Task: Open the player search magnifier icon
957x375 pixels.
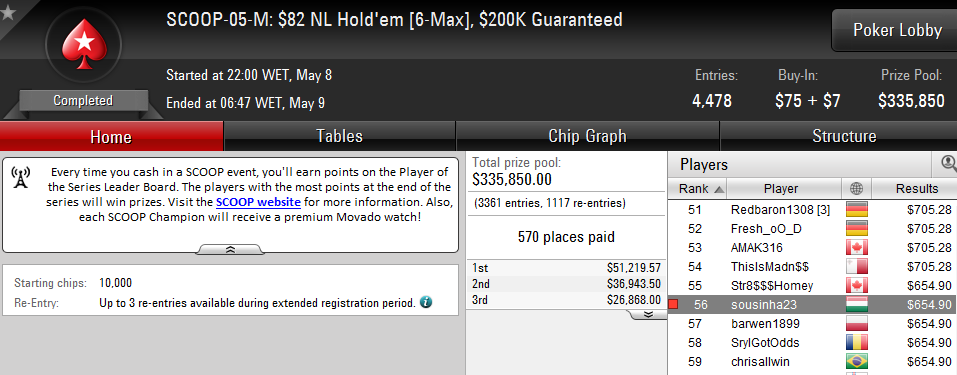Action: click(948, 164)
